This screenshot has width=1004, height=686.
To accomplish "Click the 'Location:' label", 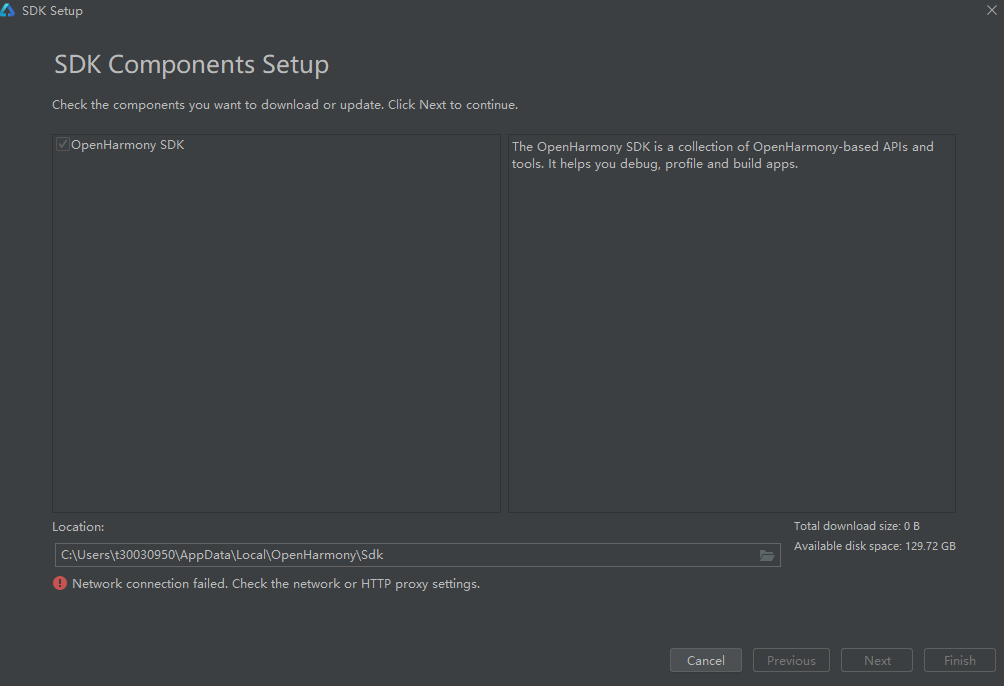I will [x=78, y=527].
